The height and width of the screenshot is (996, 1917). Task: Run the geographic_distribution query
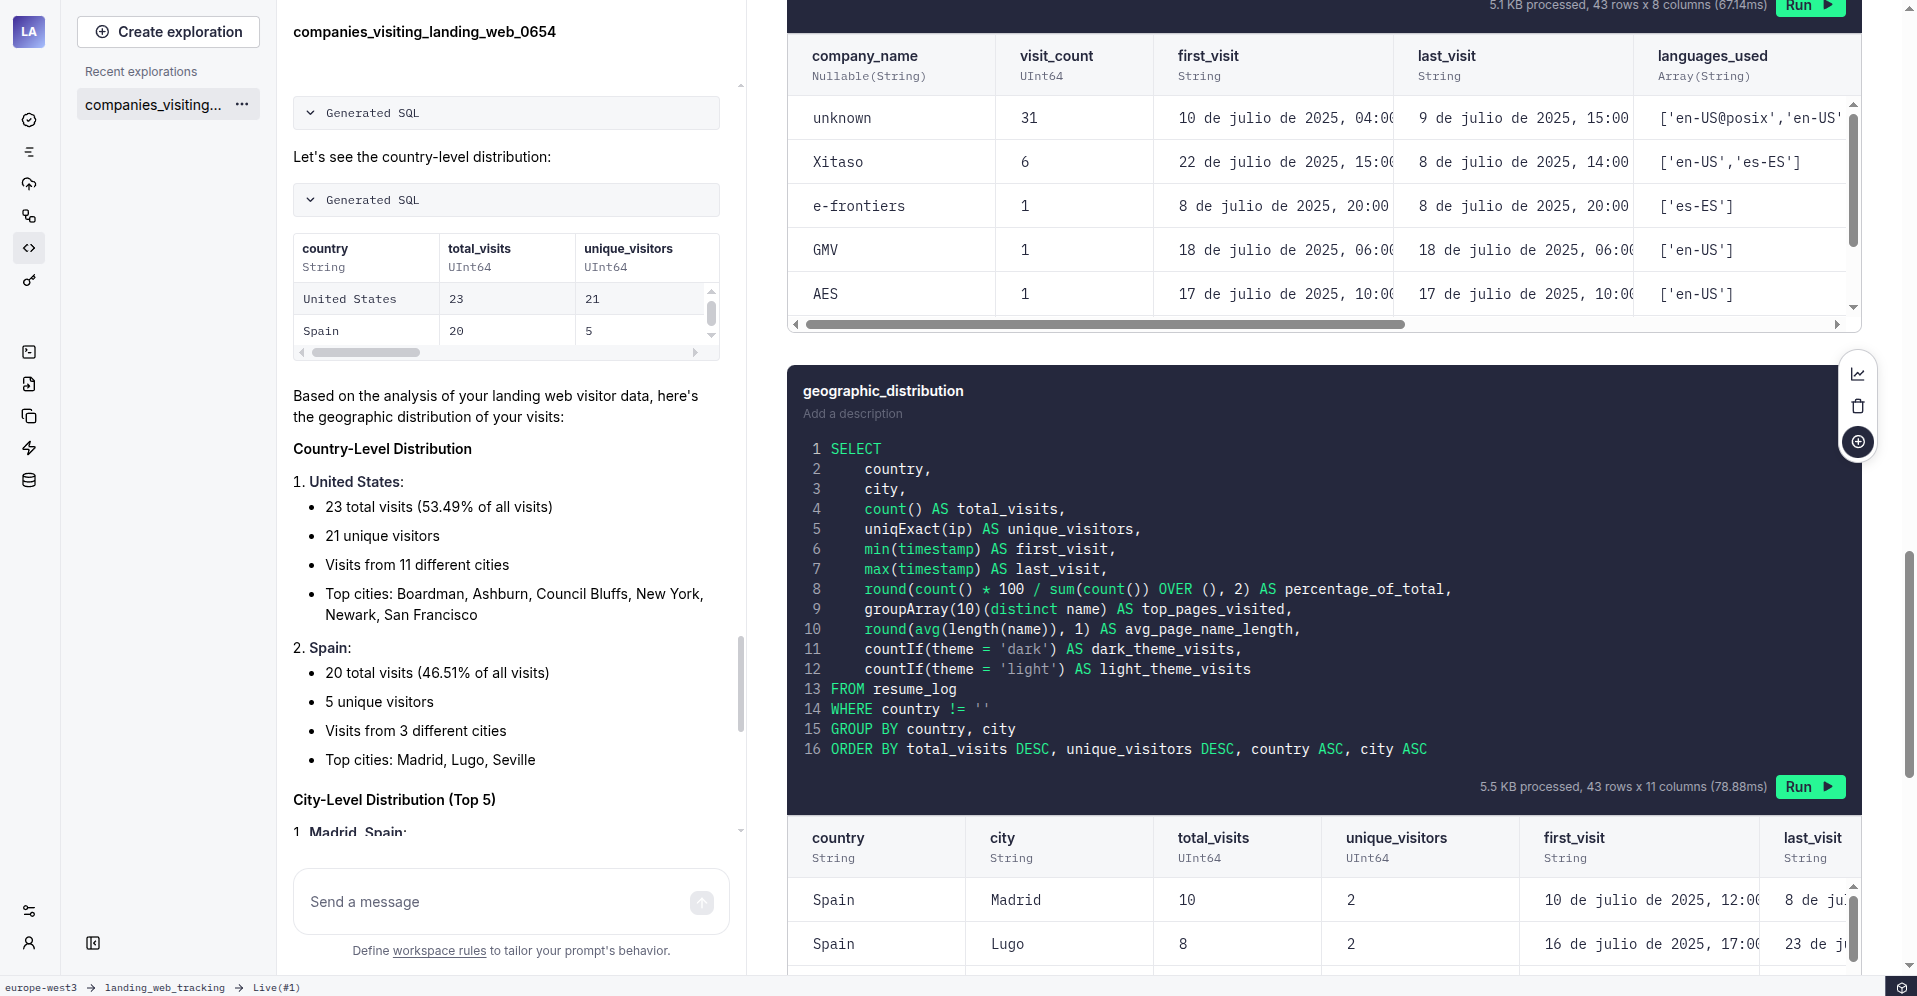coord(1809,787)
